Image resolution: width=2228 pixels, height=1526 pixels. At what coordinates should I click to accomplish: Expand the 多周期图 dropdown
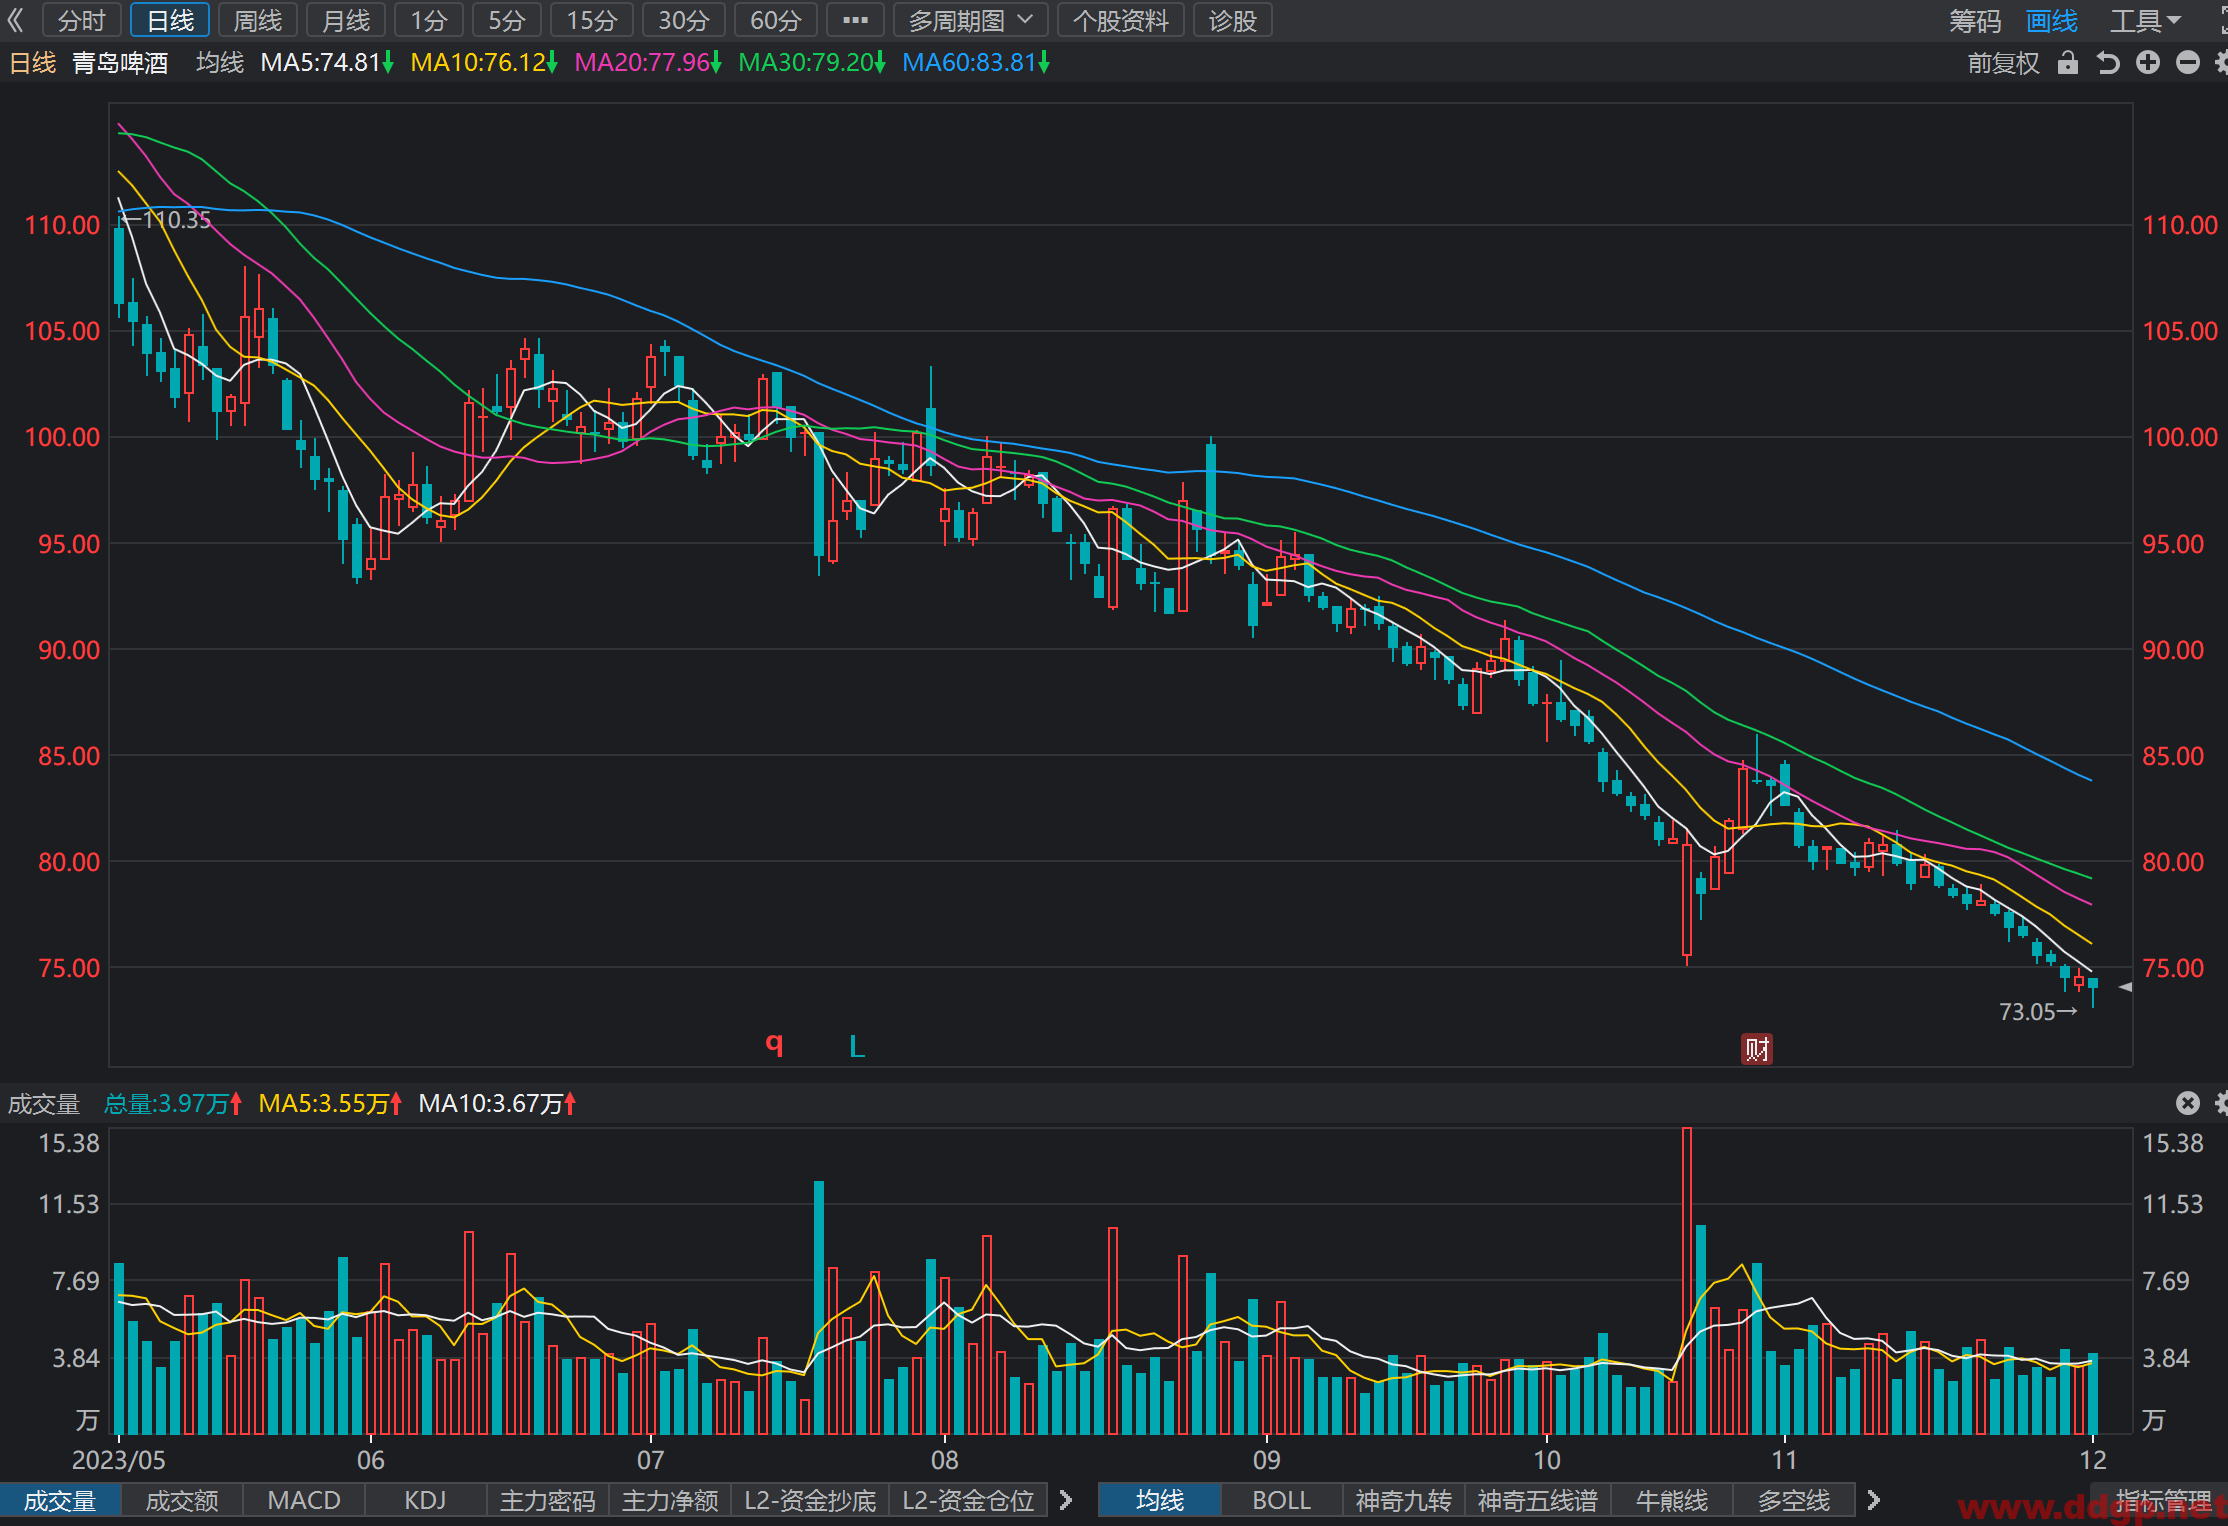pyautogui.click(x=970, y=20)
